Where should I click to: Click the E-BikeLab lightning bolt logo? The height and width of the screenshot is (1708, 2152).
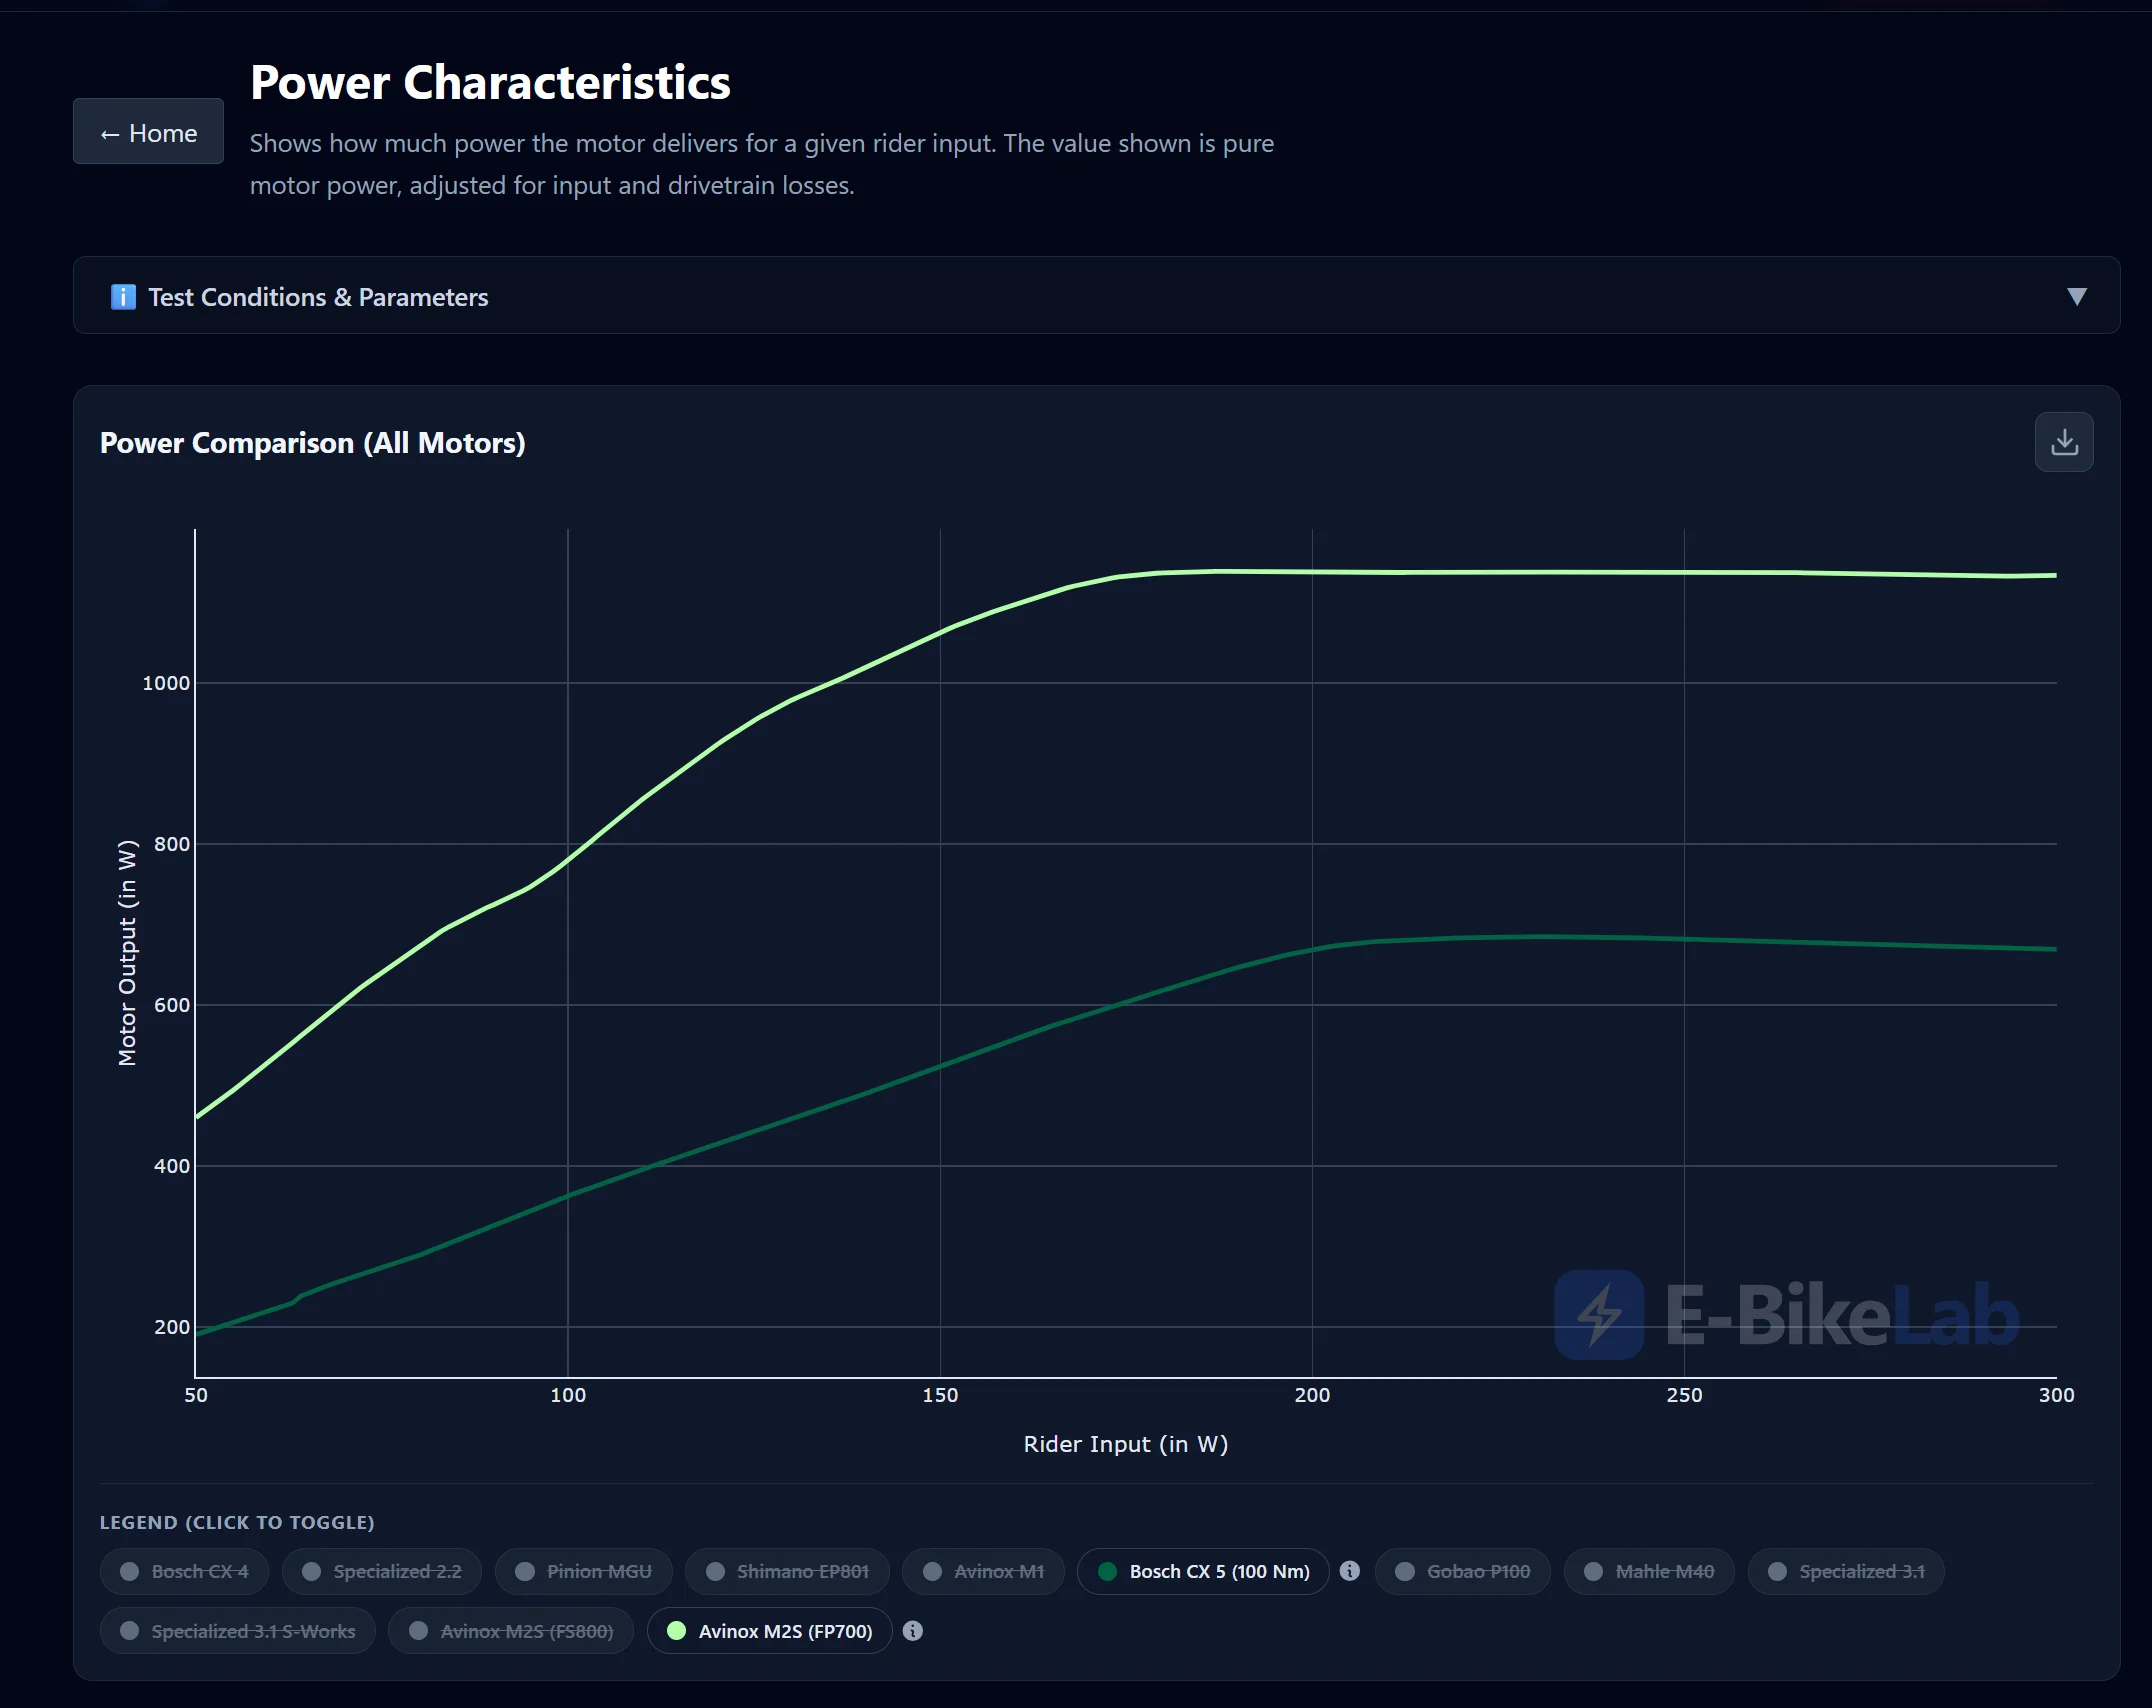[1598, 1314]
